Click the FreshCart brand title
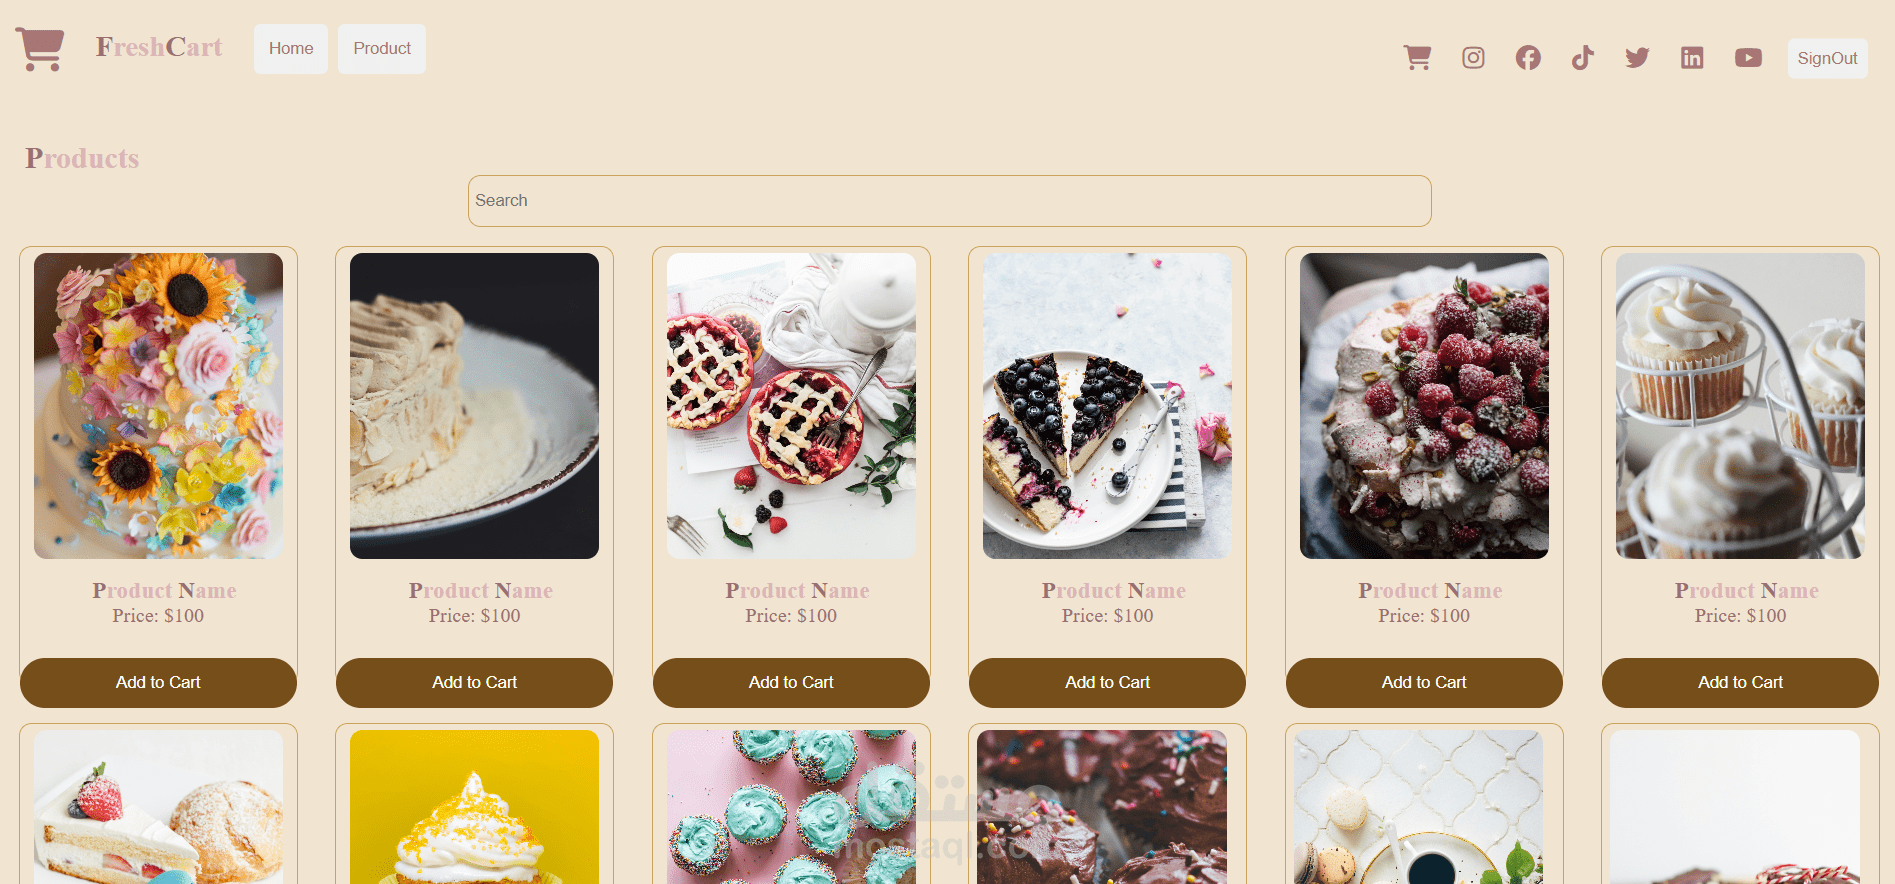 [x=159, y=47]
